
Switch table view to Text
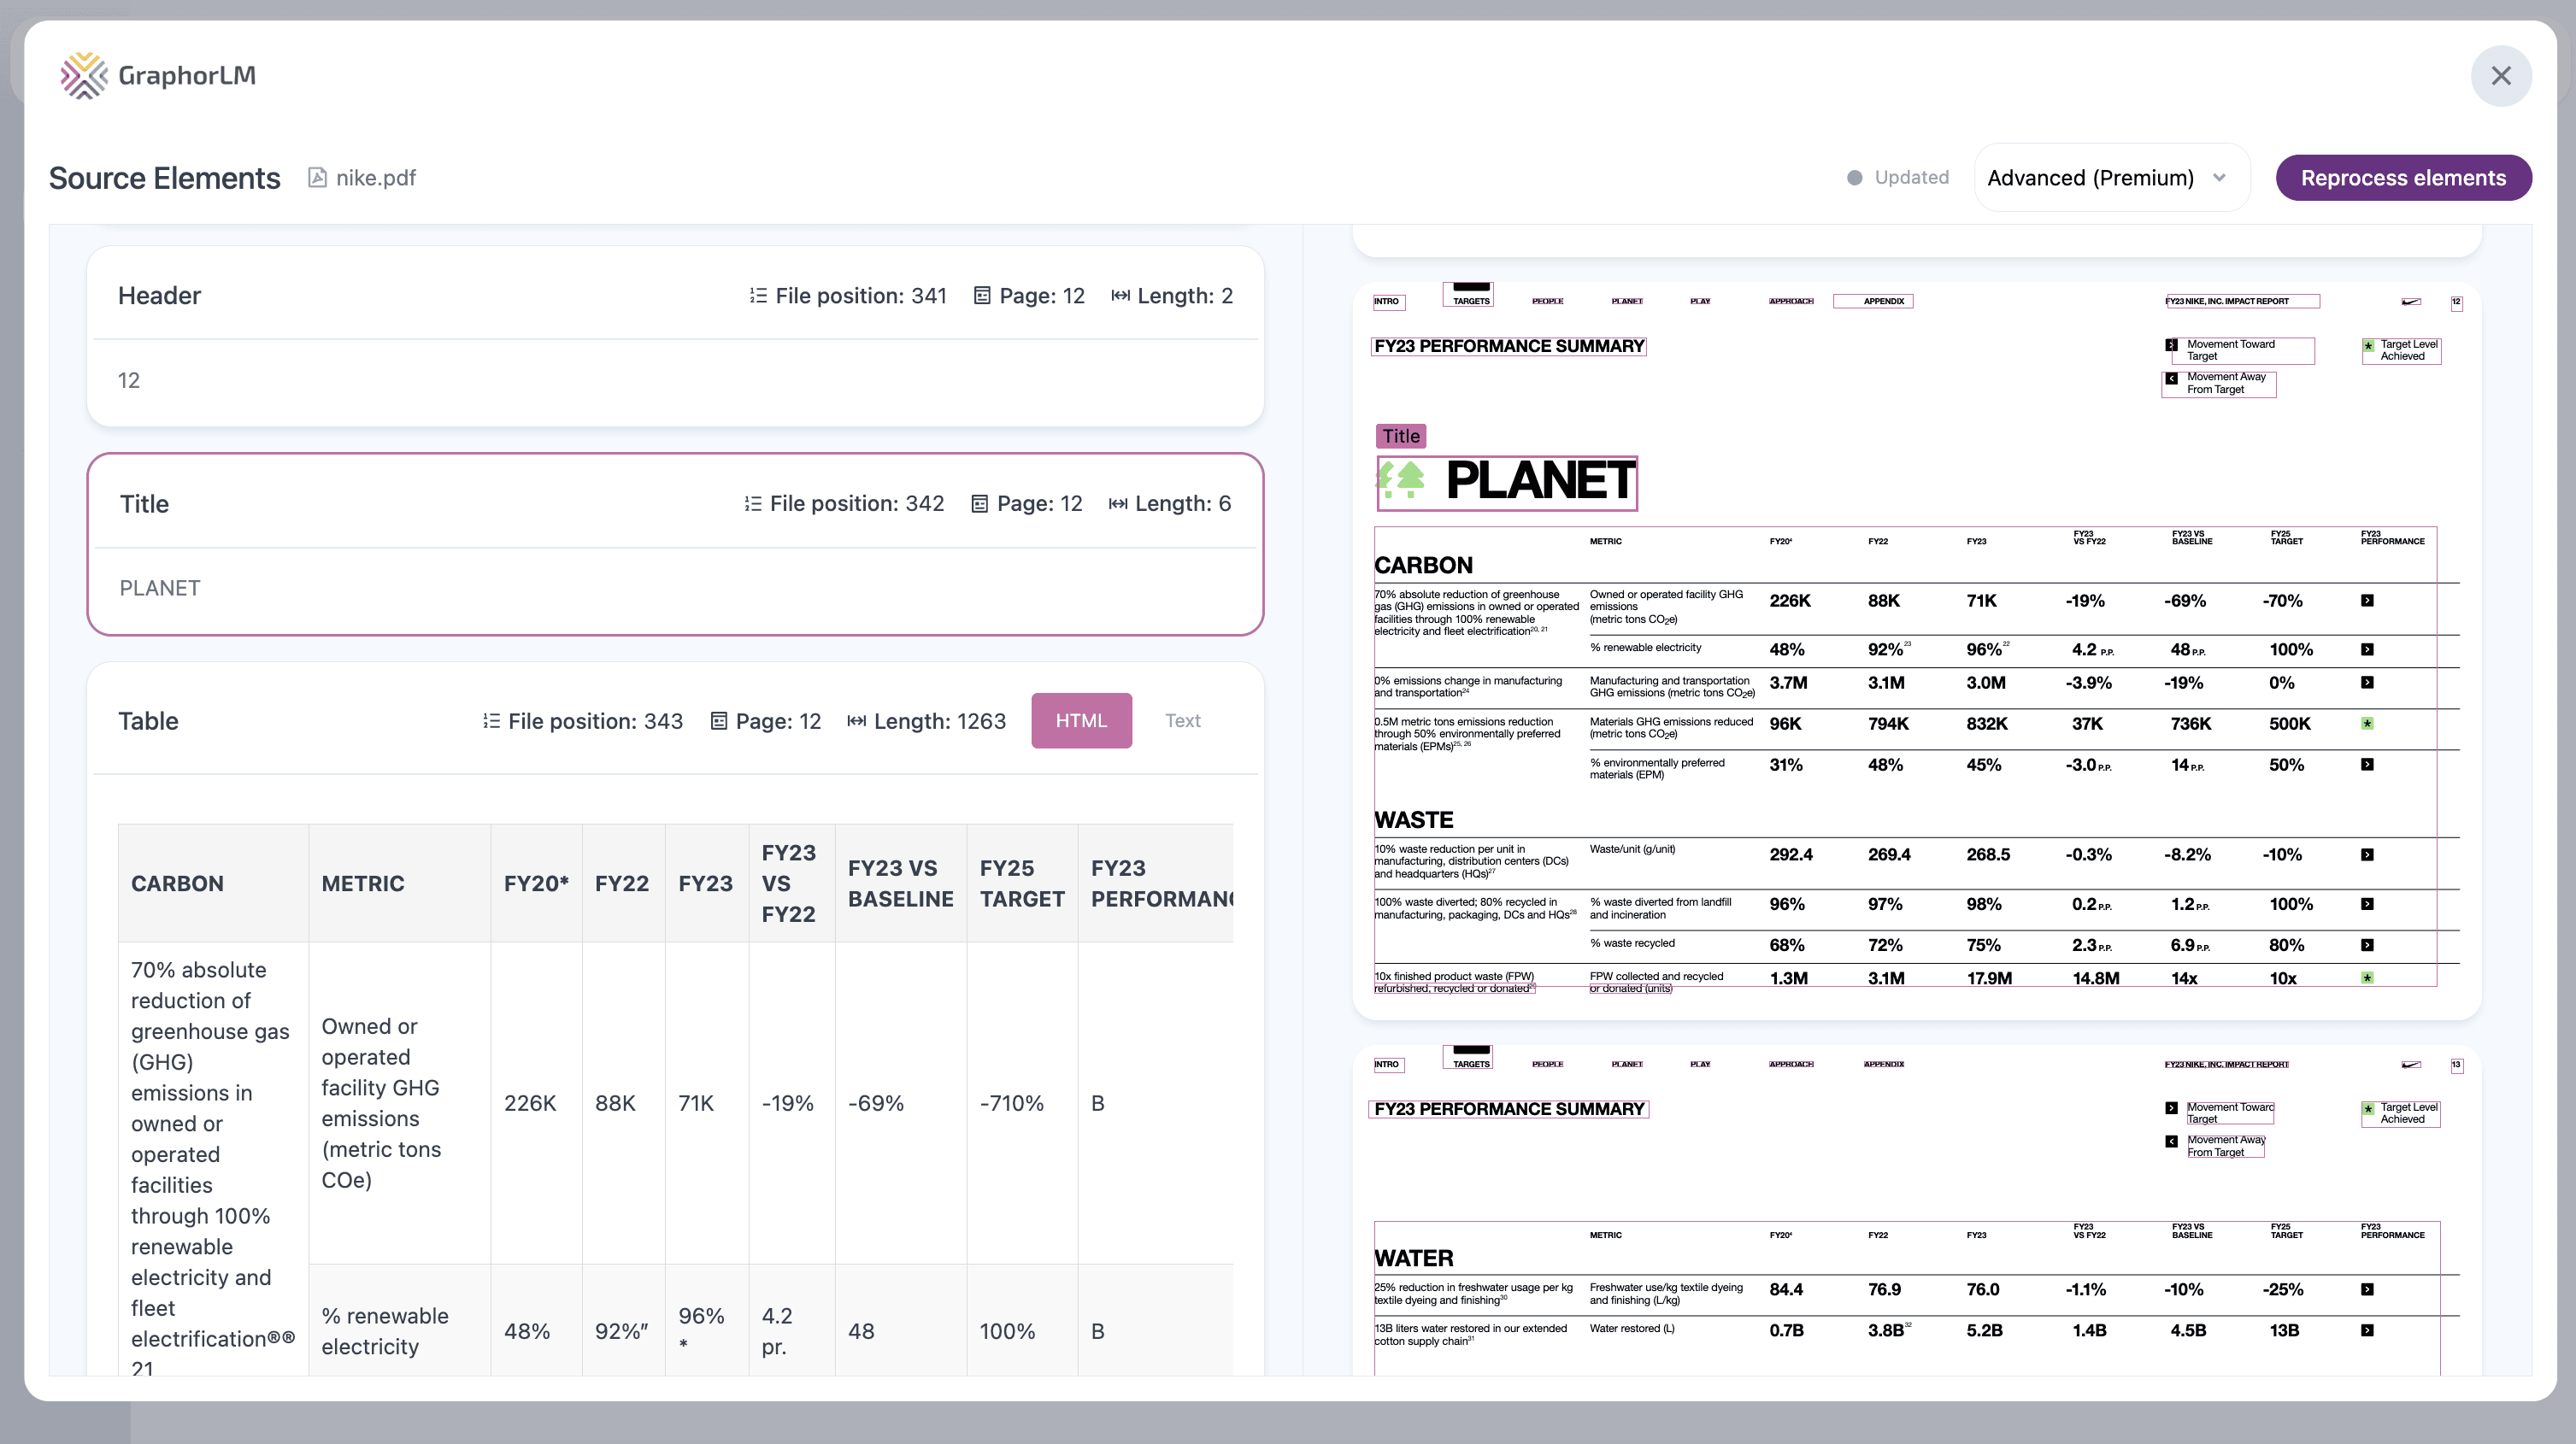pyautogui.click(x=1182, y=720)
